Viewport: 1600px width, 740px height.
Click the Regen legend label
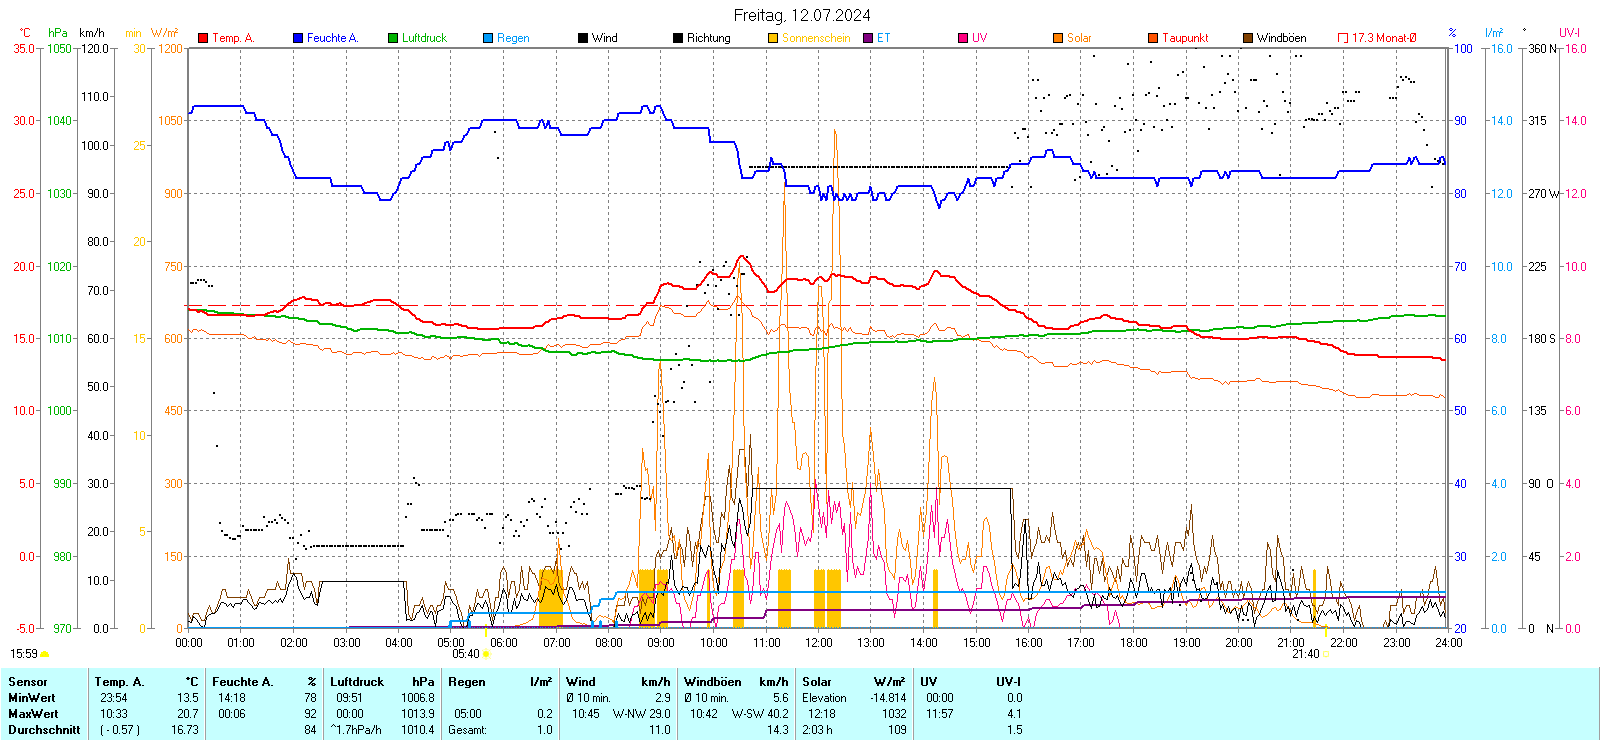513,38
